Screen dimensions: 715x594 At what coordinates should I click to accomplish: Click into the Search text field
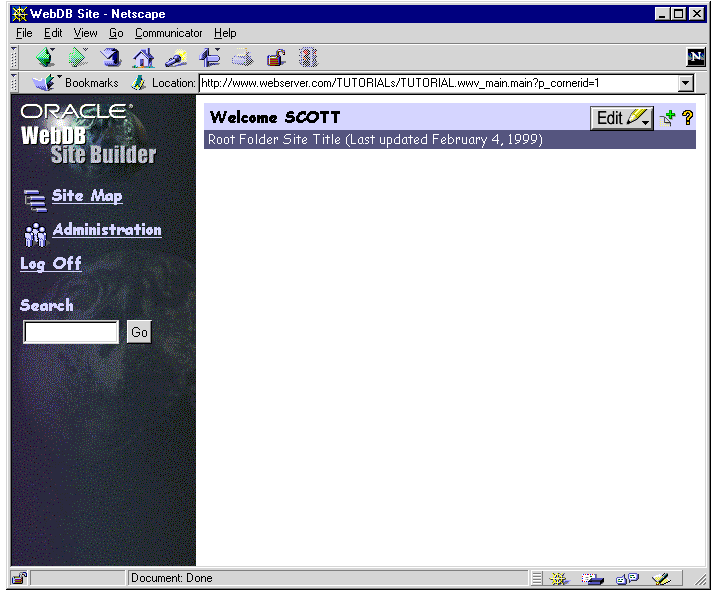pyautogui.click(x=71, y=332)
